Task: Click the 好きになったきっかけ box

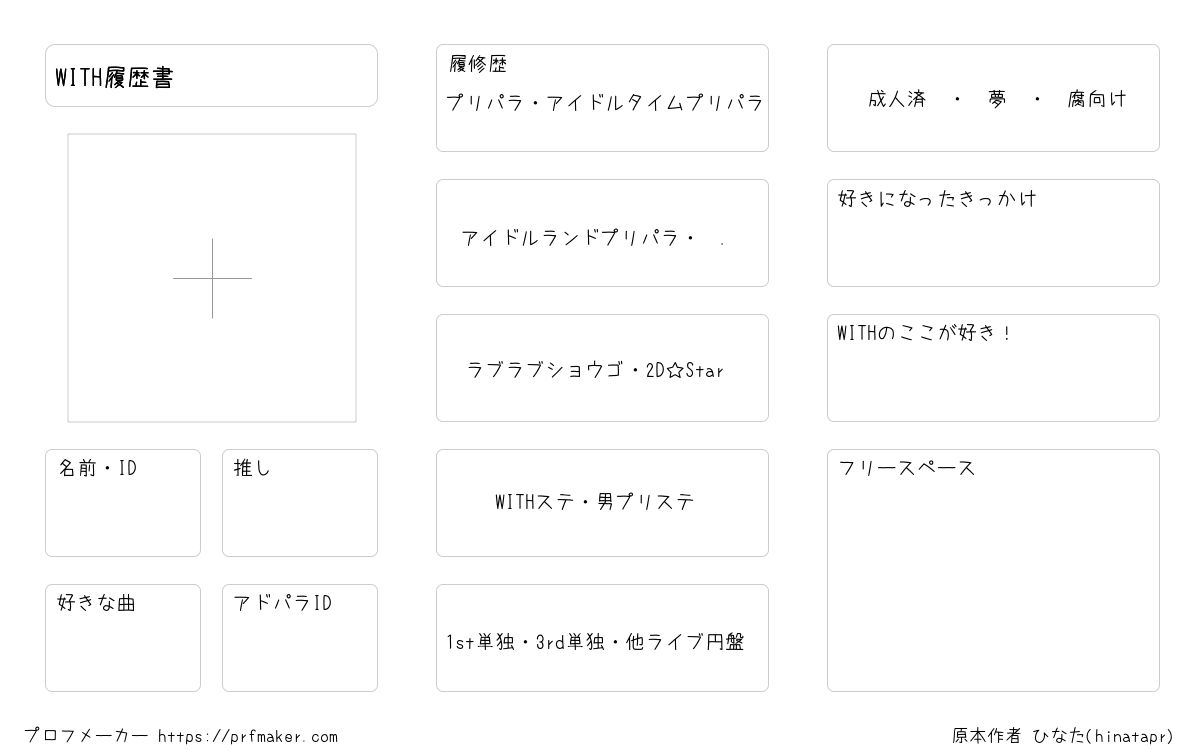Action: click(x=993, y=233)
